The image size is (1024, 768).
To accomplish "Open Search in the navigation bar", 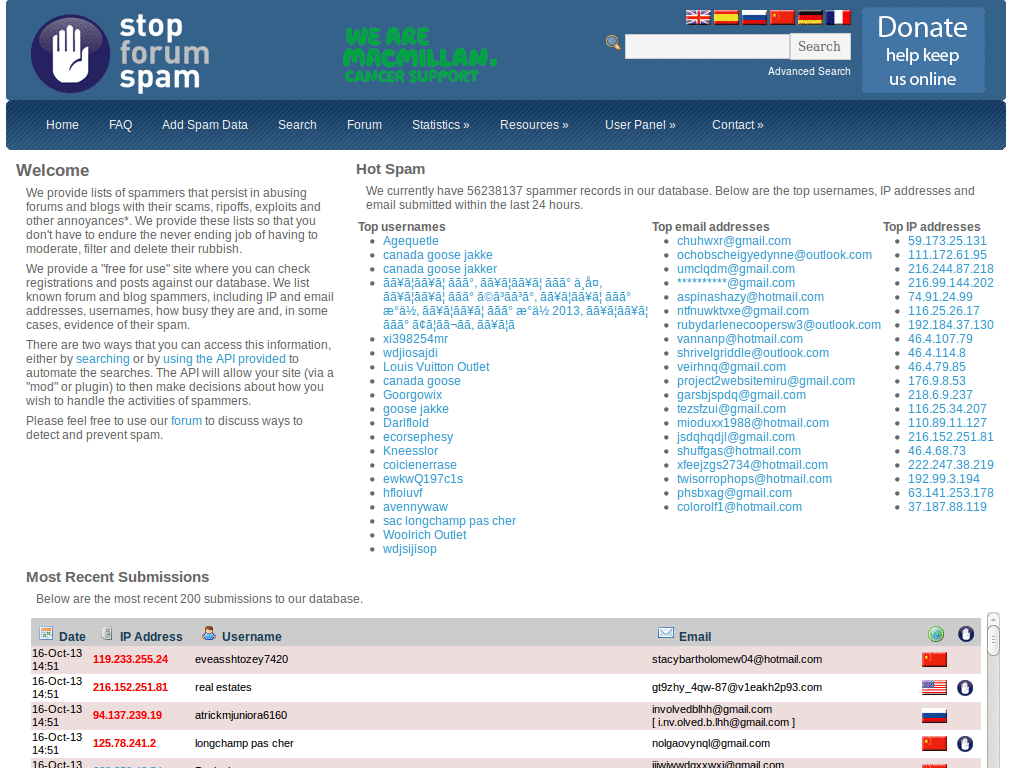I will coord(297,125).
